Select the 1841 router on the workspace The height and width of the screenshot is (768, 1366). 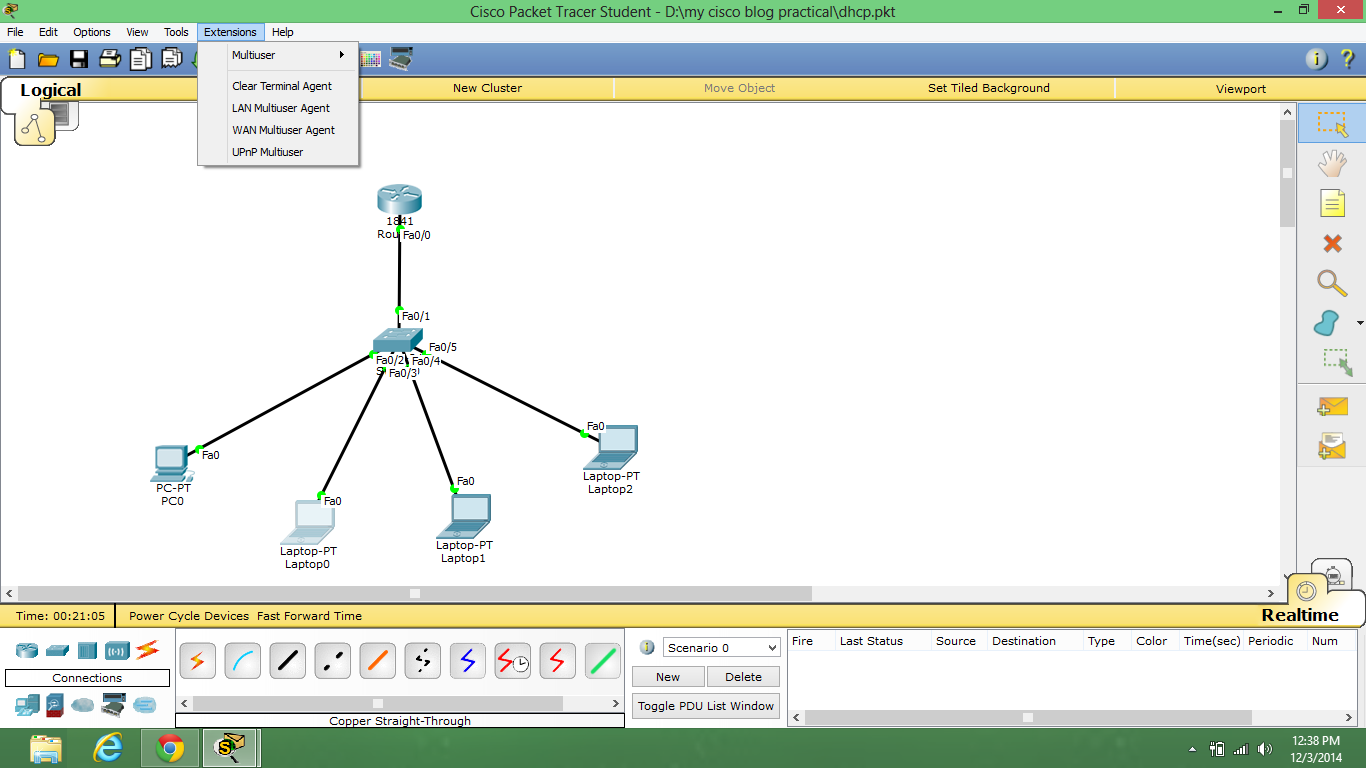coord(399,200)
